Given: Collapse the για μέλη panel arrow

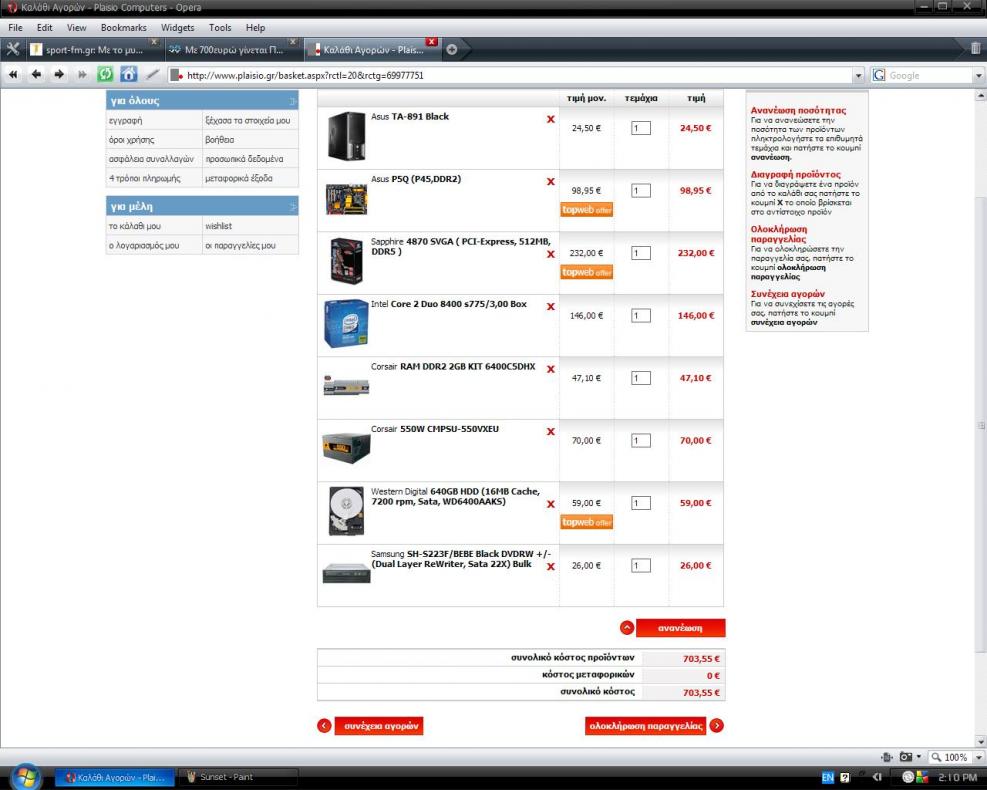Looking at the screenshot, I should point(293,206).
